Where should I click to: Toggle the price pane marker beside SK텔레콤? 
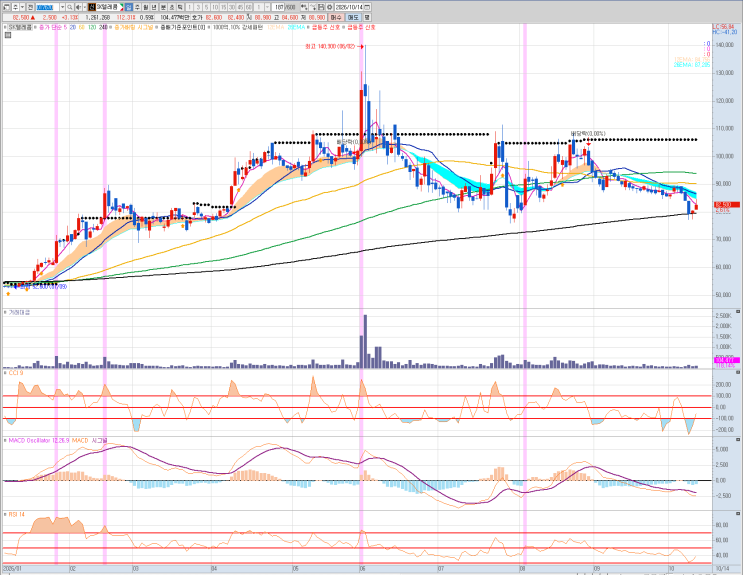5,27
